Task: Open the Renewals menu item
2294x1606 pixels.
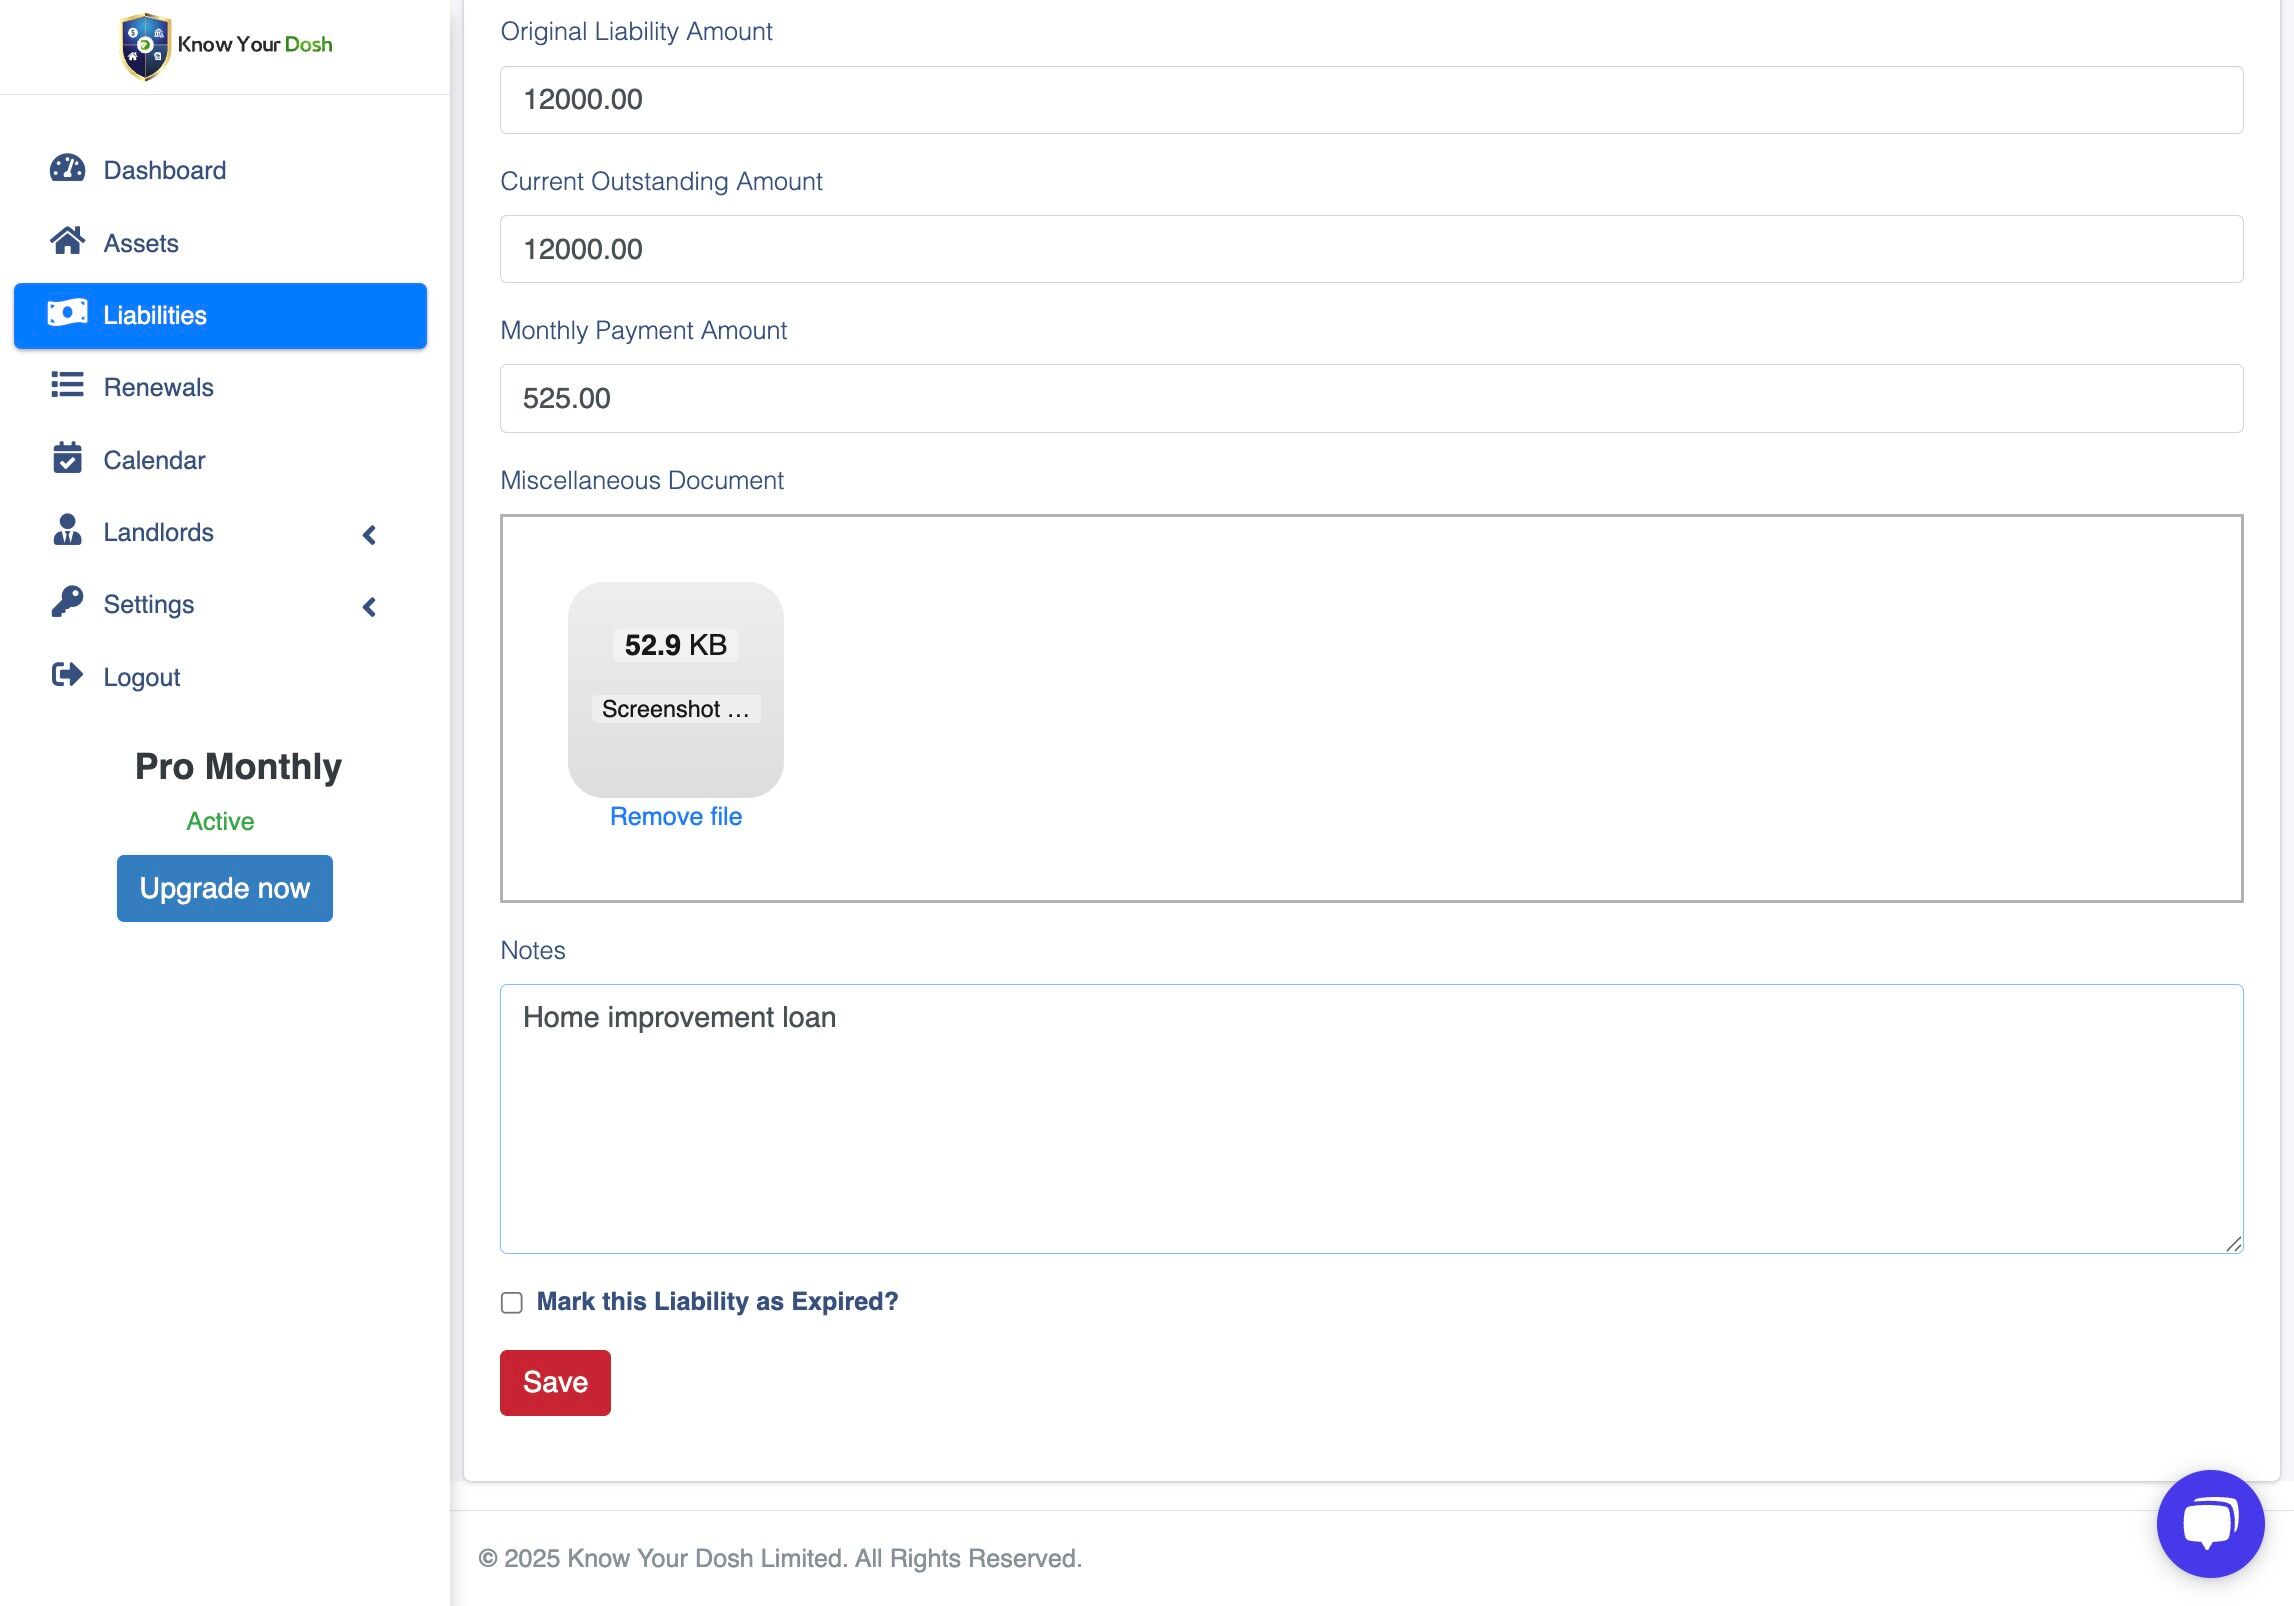Action: (x=158, y=387)
